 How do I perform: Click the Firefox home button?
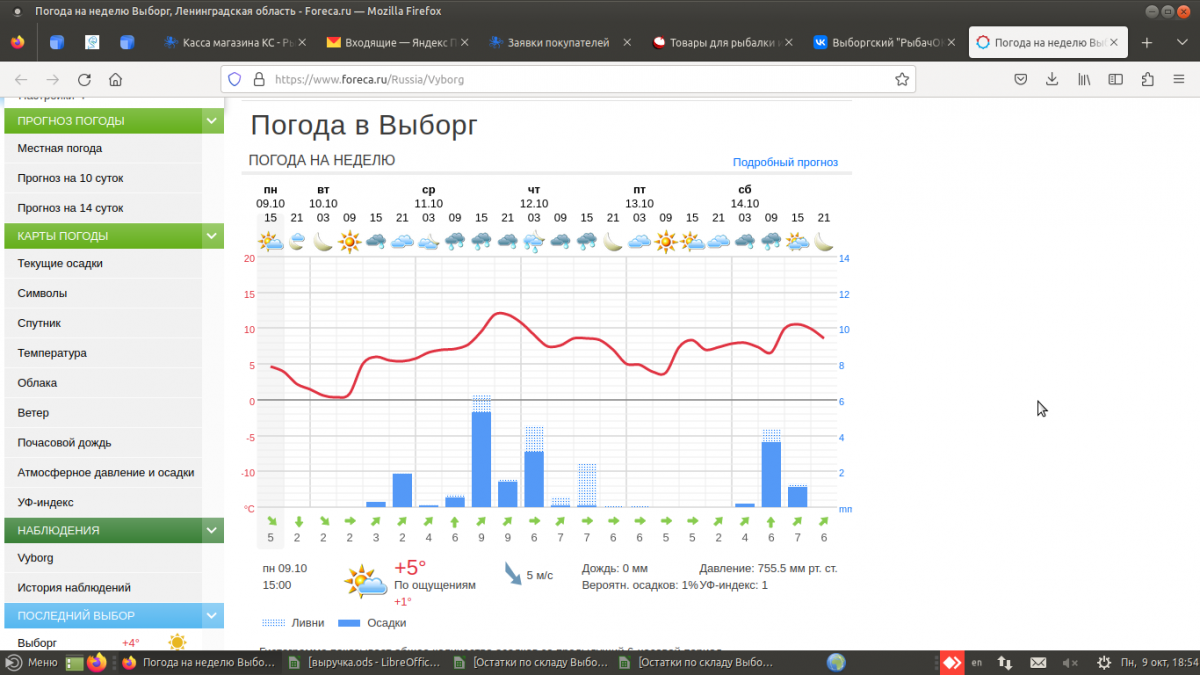click(116, 79)
